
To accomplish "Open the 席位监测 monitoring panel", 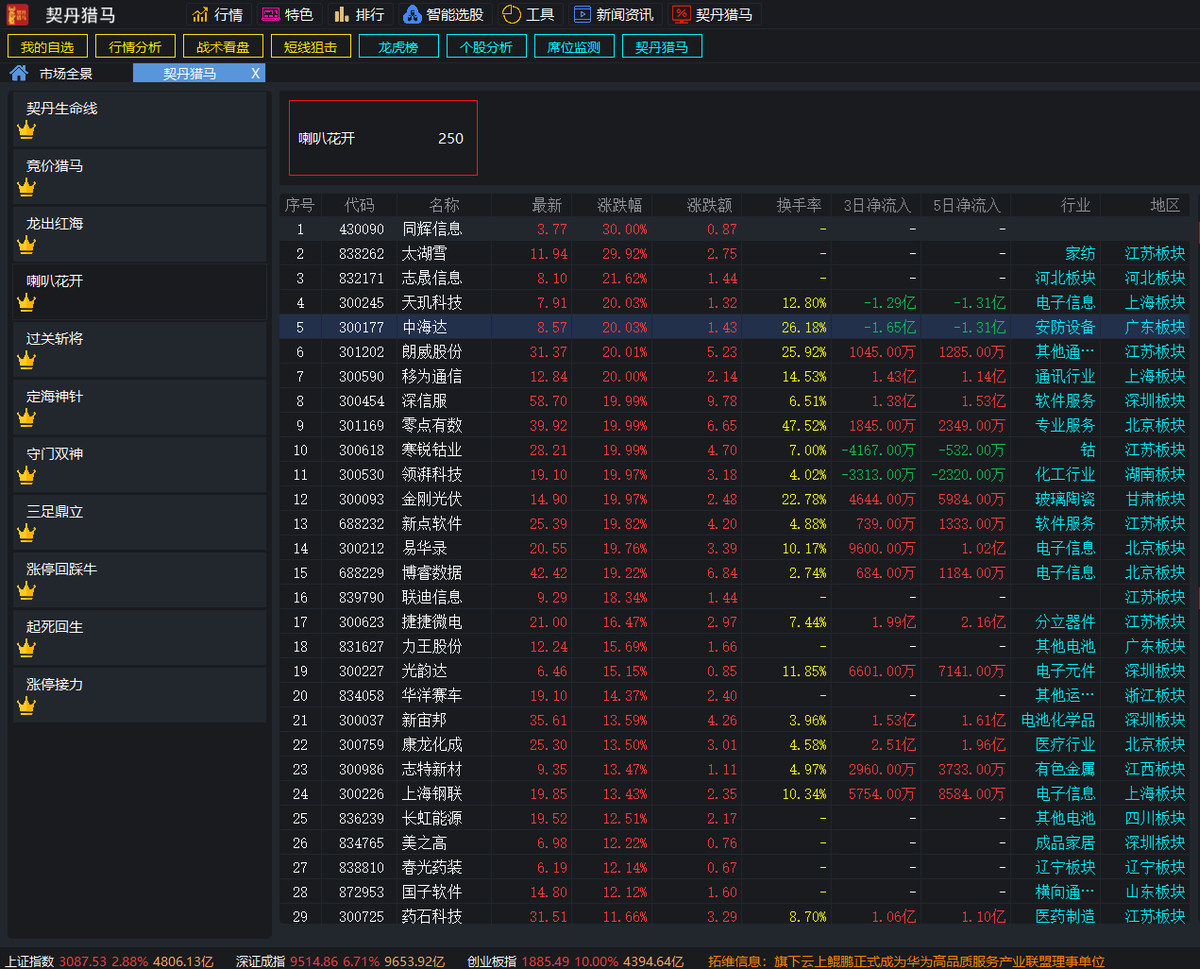I will coord(574,45).
